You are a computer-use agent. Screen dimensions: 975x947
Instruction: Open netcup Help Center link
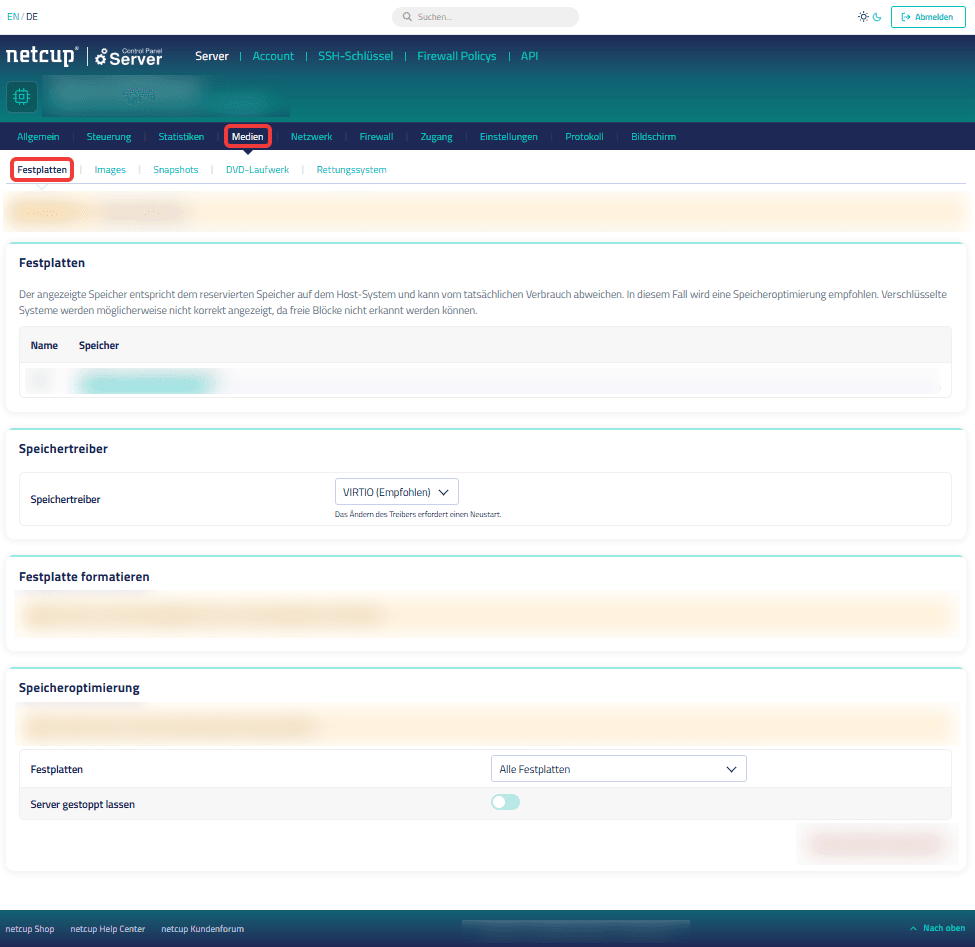[x=108, y=929]
